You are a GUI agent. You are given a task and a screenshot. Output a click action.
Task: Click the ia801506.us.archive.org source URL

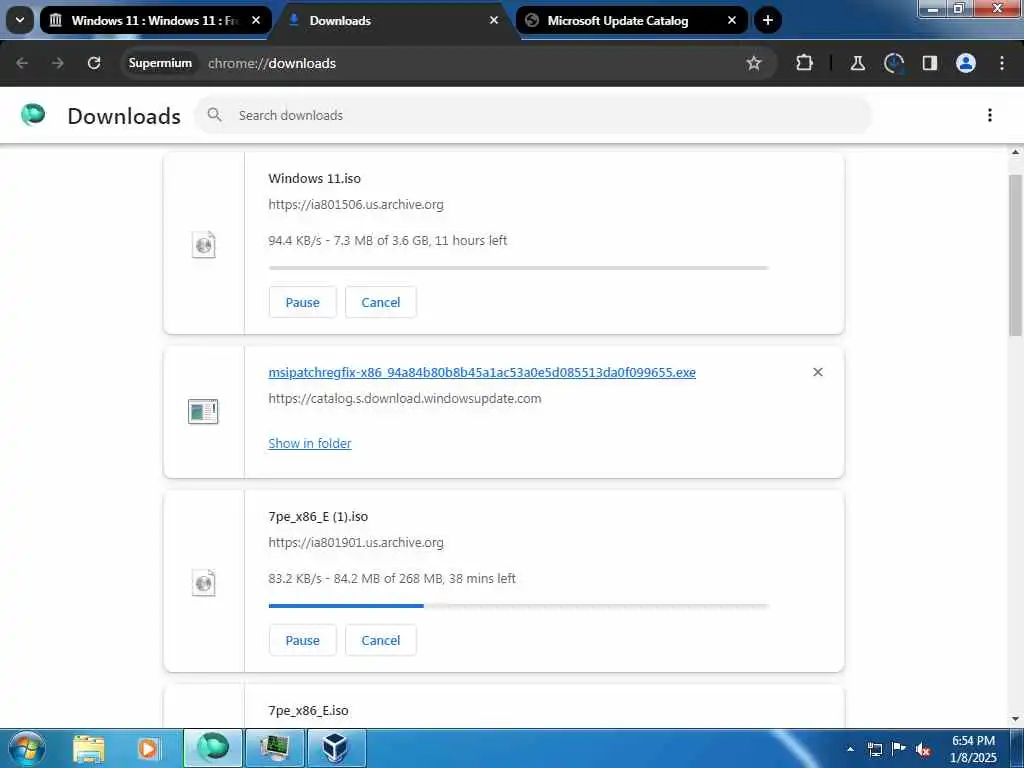[356, 204]
